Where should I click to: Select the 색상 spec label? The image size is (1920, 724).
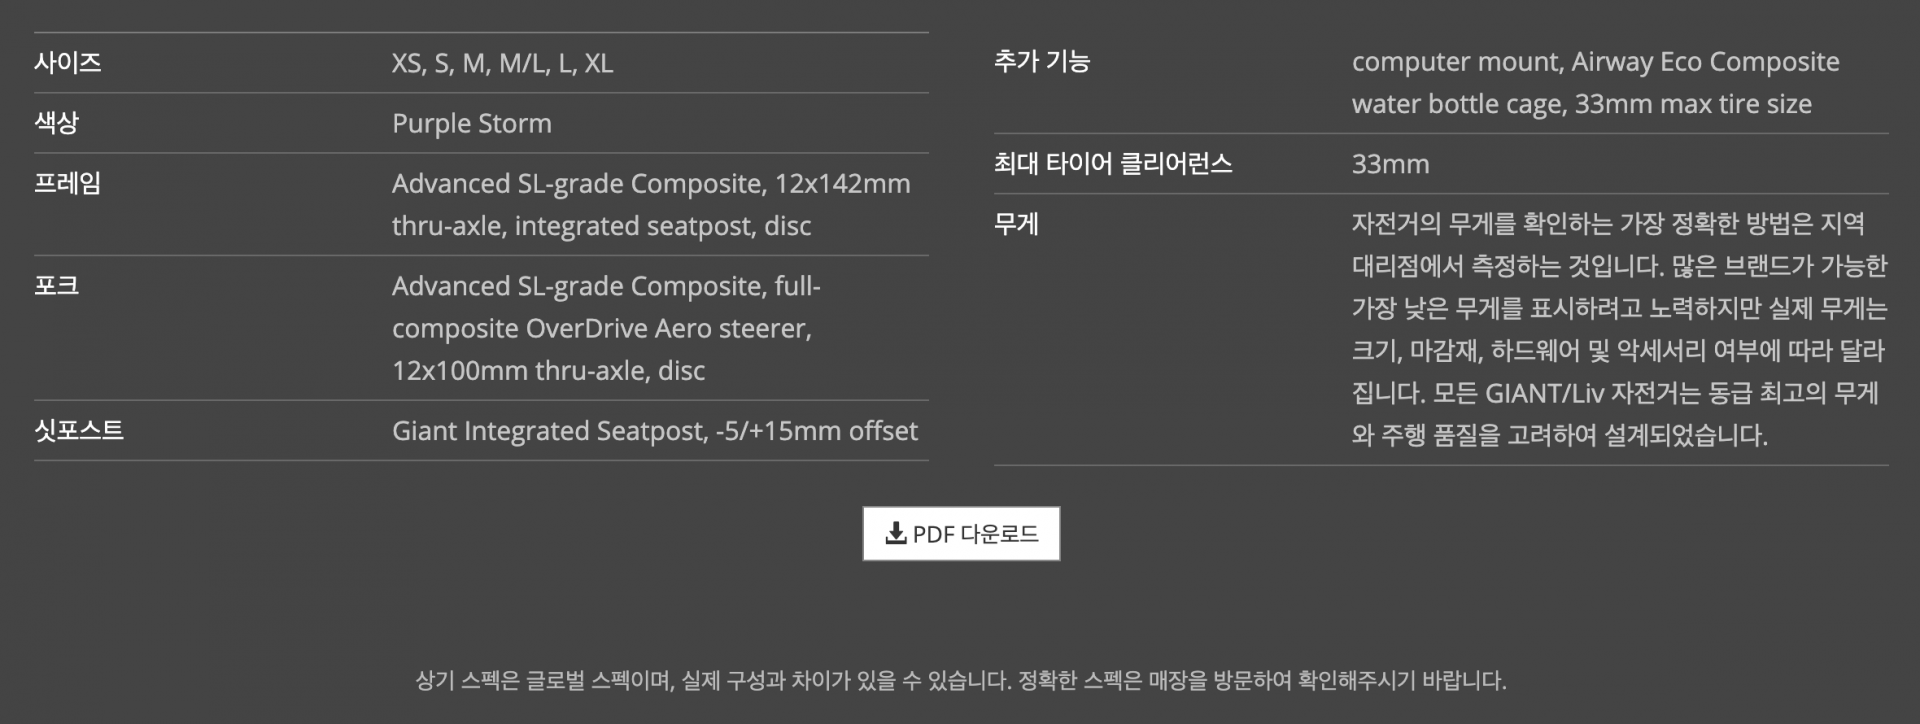coord(56,123)
